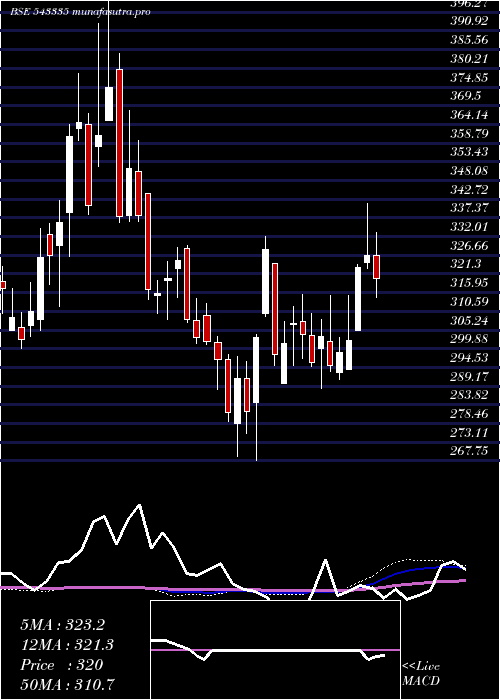Click the 374.85 price axis label

[x=469, y=77]
